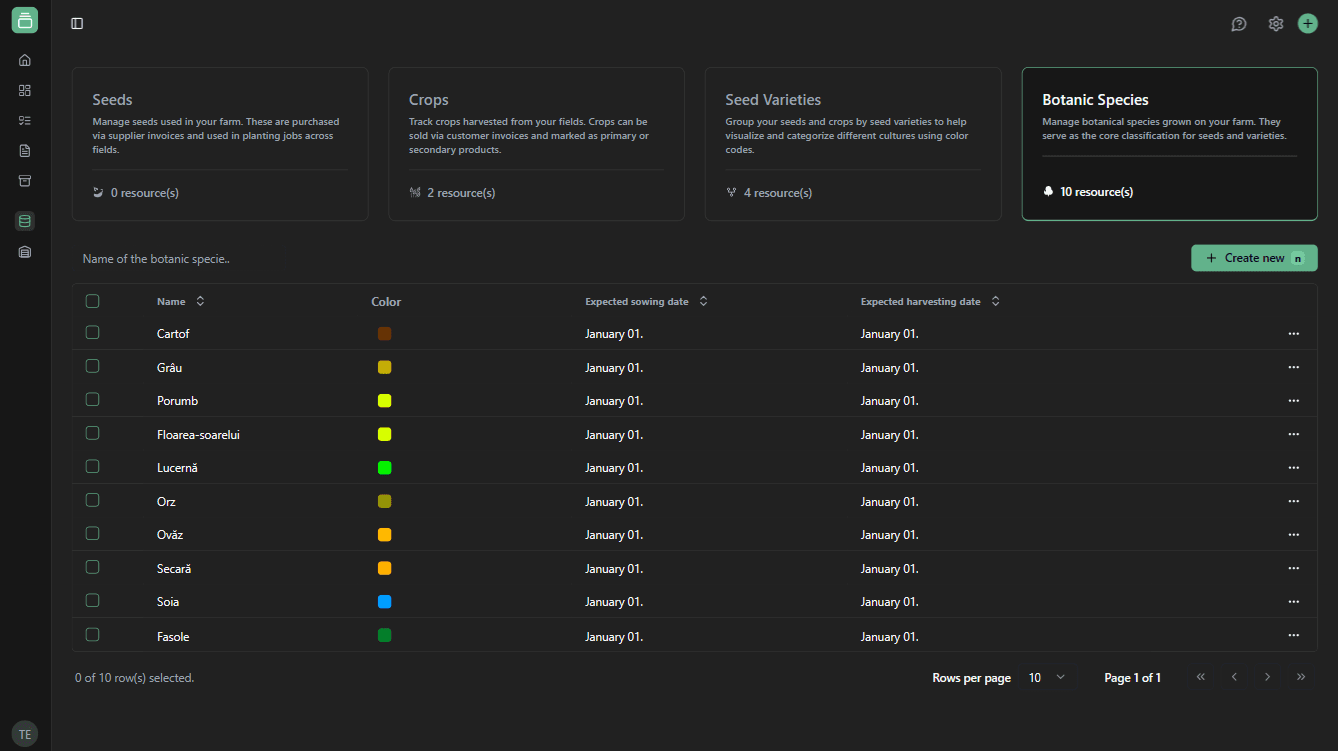This screenshot has width=1338, height=751.
Task: Open the archive box icon in sidebar
Action: [25, 181]
